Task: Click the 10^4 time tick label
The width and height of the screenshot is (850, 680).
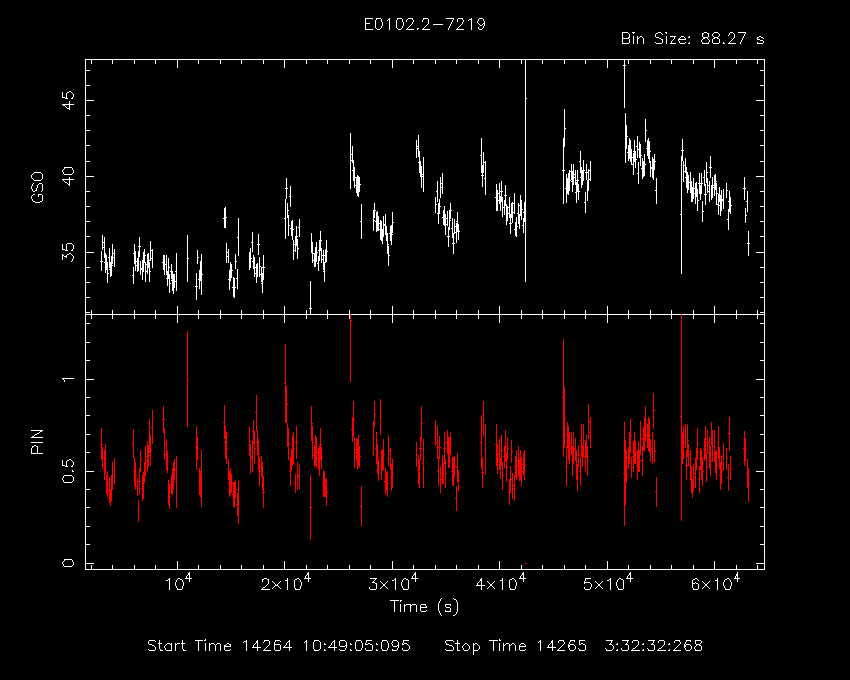Action: pyautogui.click(x=178, y=583)
